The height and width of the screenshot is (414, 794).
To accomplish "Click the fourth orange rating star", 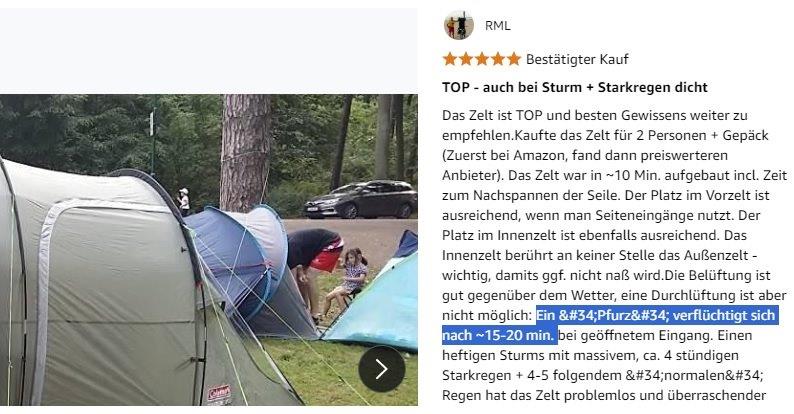I will pos(498,59).
